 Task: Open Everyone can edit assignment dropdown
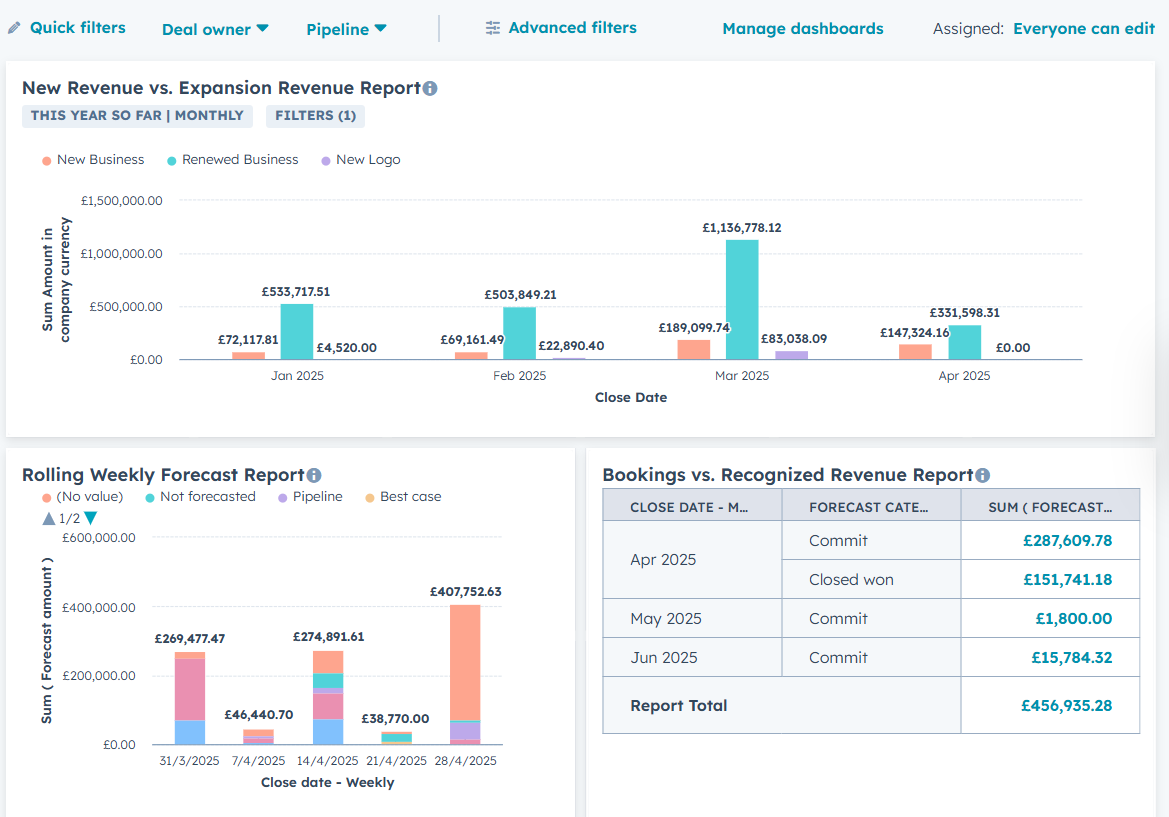[x=1084, y=29]
